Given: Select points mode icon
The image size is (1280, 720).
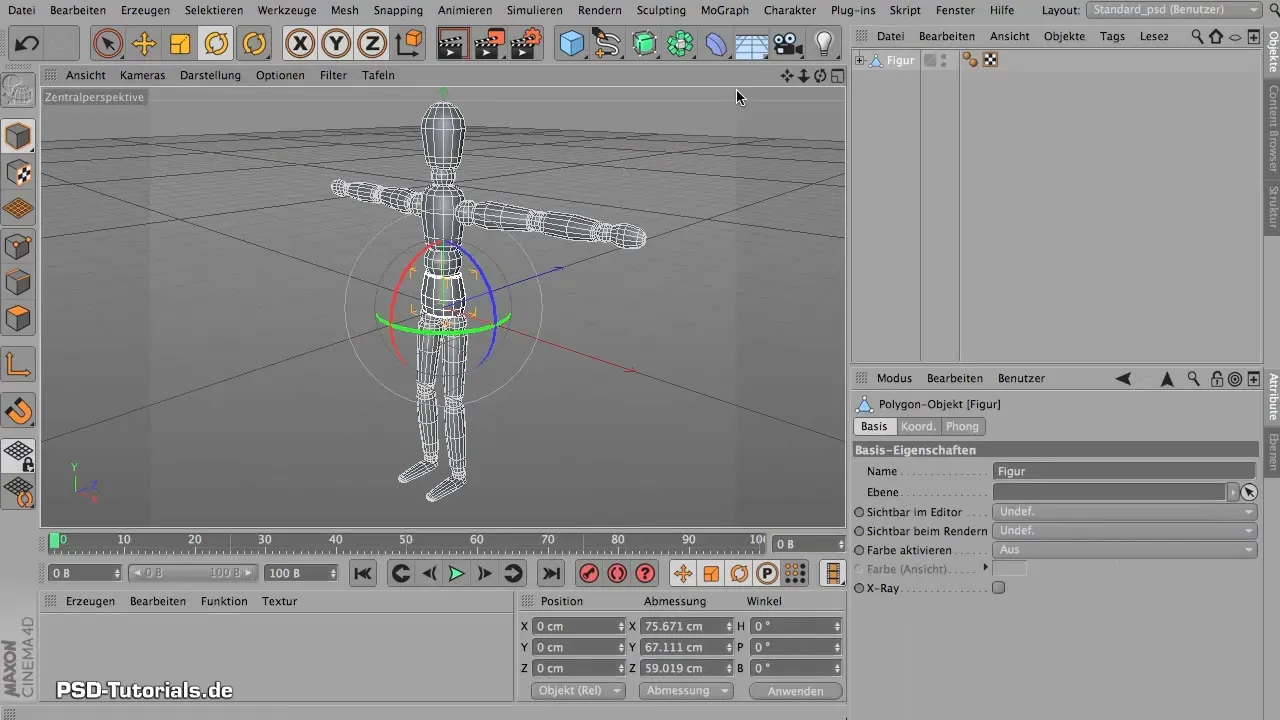Looking at the screenshot, I should pos(19,245).
